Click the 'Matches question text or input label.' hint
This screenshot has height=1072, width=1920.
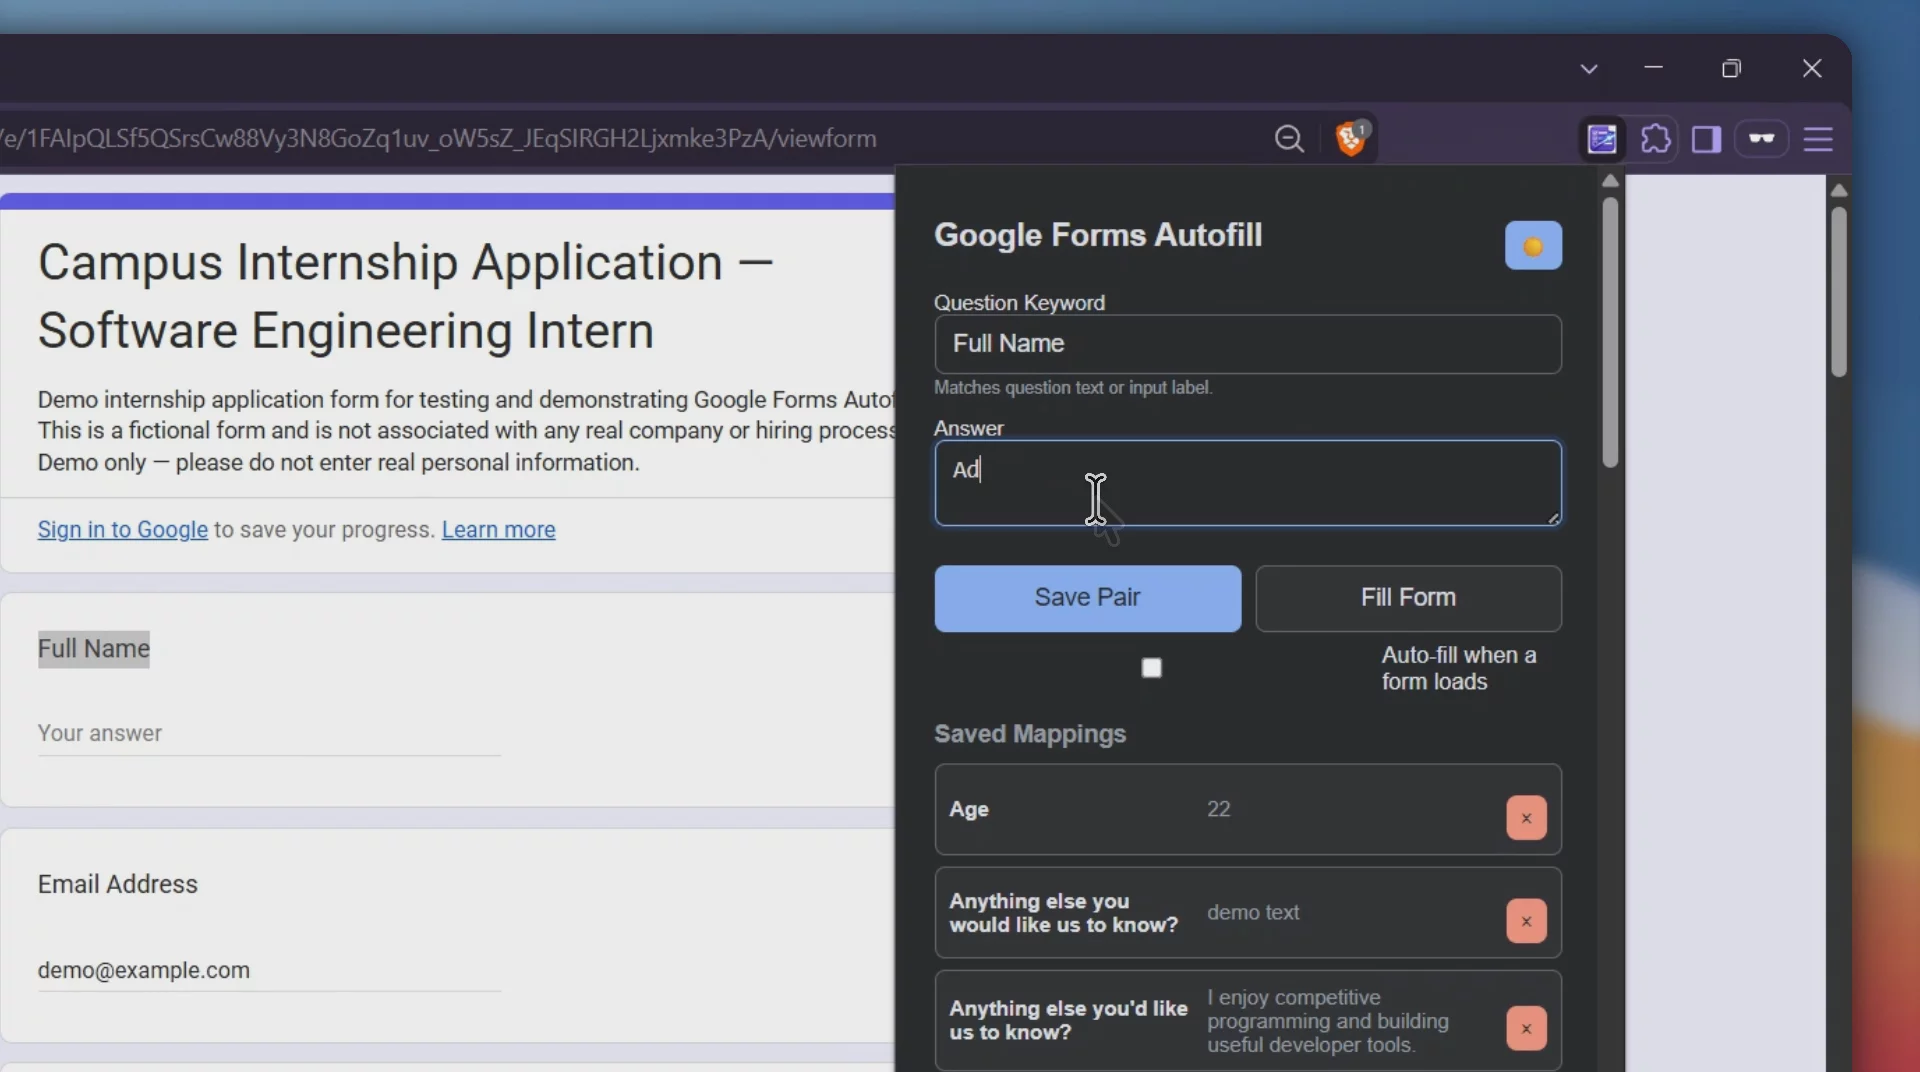1073,388
